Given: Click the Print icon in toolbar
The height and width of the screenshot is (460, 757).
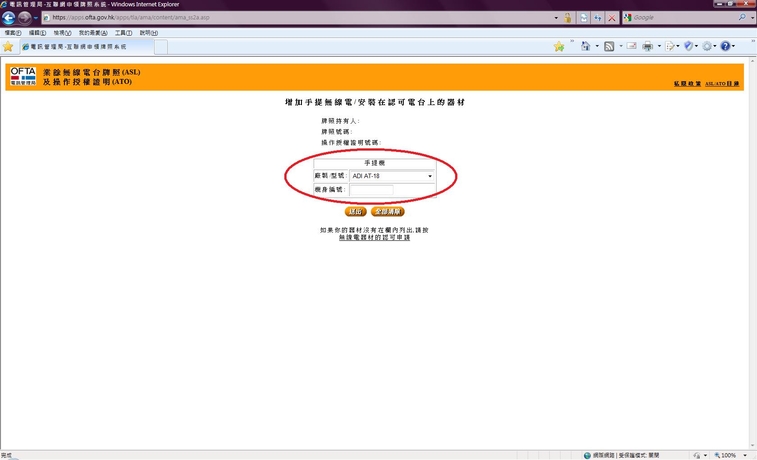Looking at the screenshot, I should [648, 46].
